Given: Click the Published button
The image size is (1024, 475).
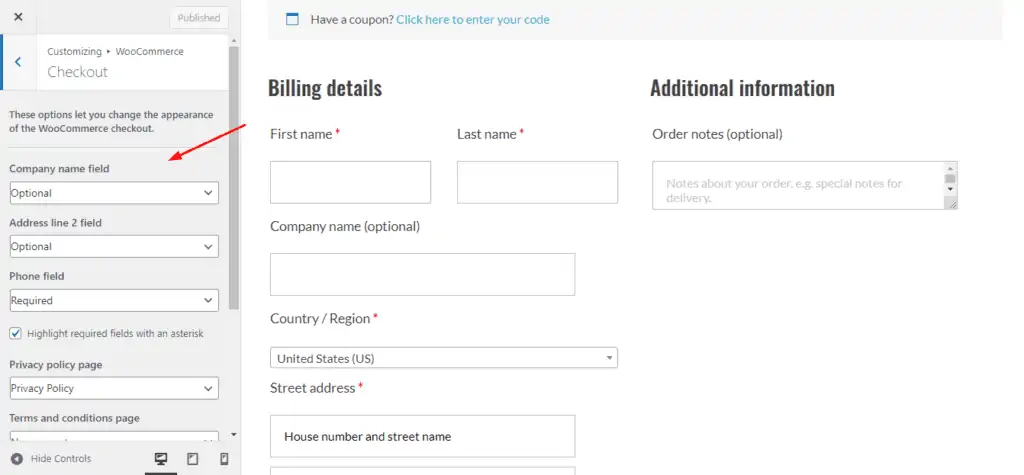Looking at the screenshot, I should pos(198,18).
